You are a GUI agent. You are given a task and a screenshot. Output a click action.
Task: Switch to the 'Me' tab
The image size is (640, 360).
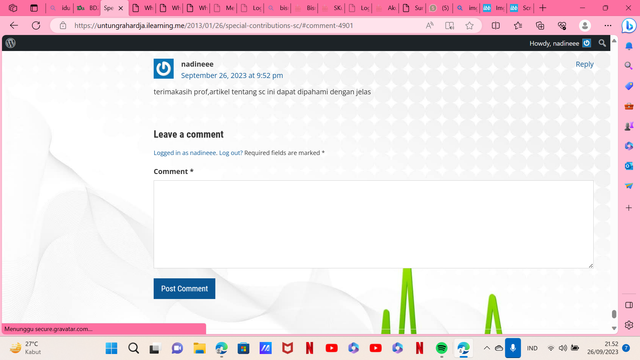coord(224,8)
